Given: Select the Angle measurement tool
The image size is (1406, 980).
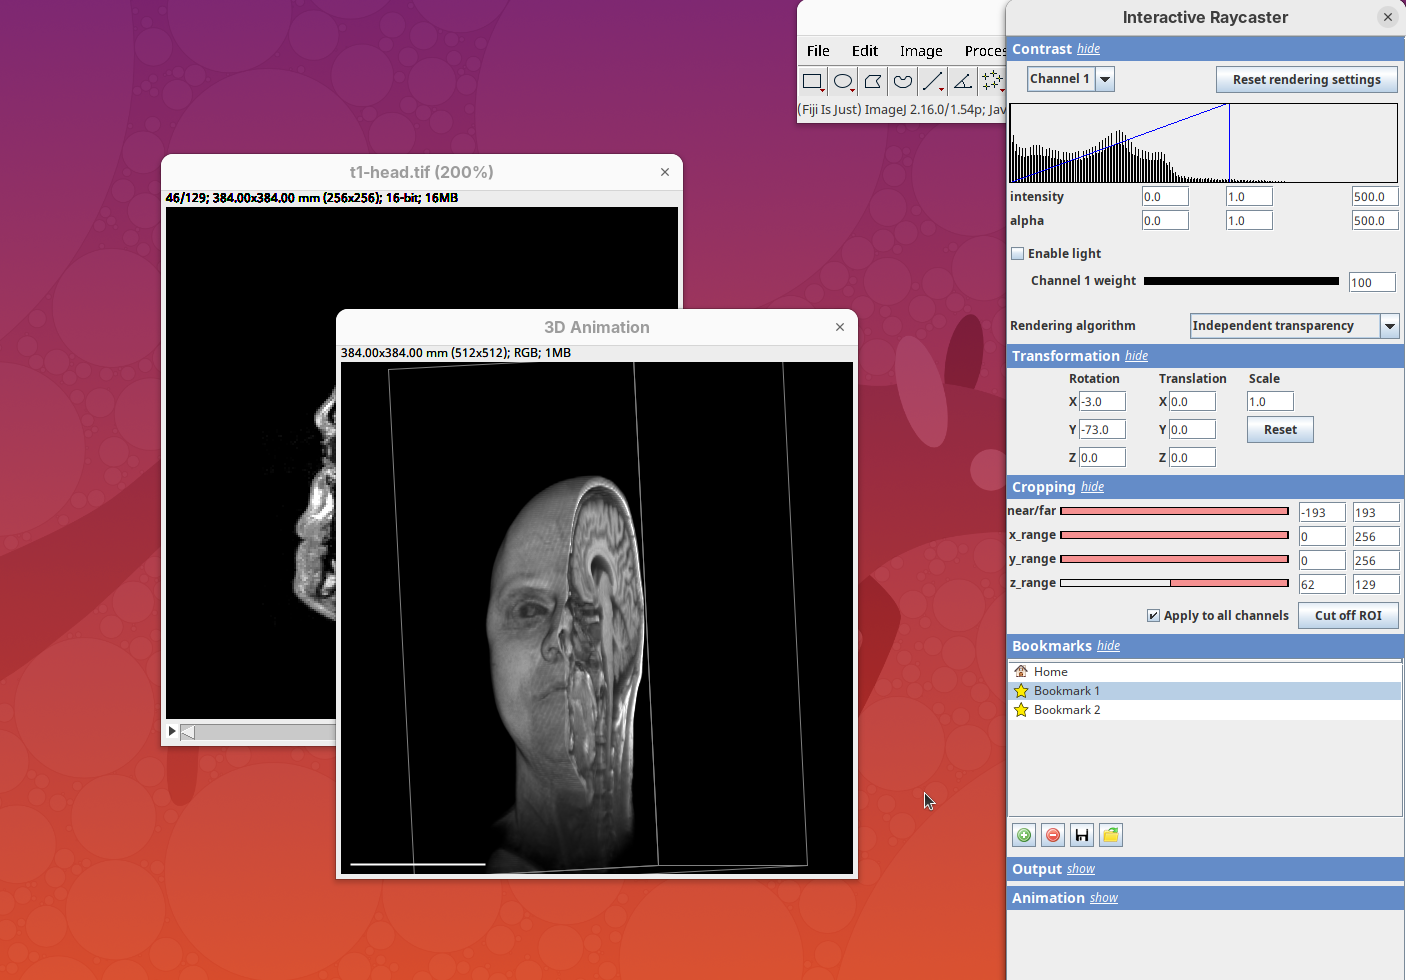Looking at the screenshot, I should coord(963,82).
